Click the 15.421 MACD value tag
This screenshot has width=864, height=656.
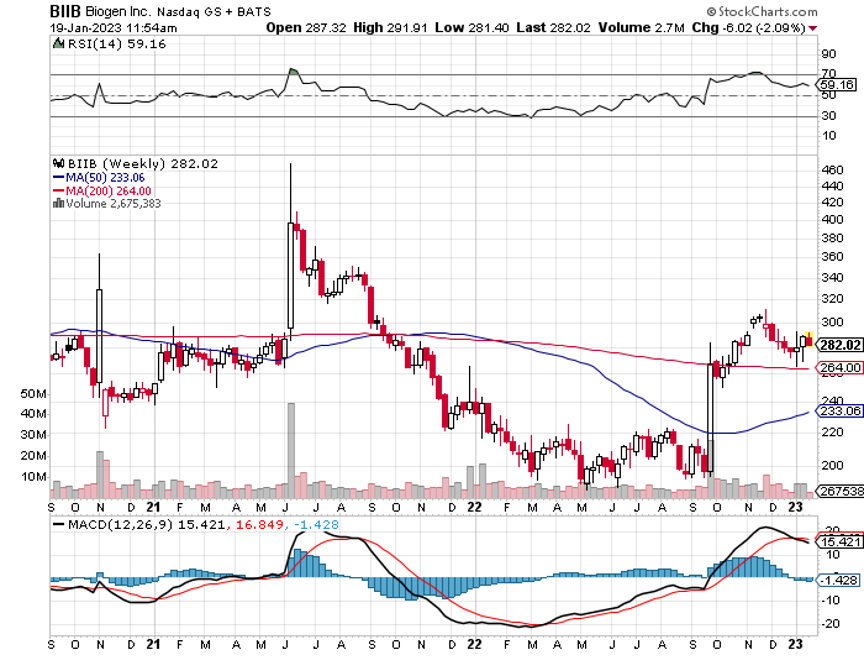coord(840,542)
